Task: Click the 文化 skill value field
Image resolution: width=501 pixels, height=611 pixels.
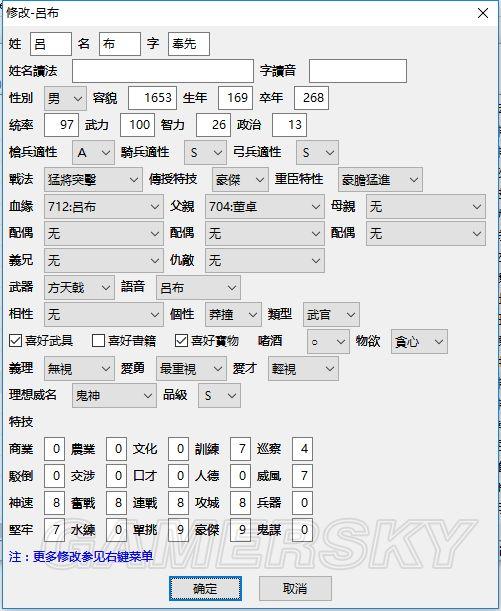Action: (178, 449)
